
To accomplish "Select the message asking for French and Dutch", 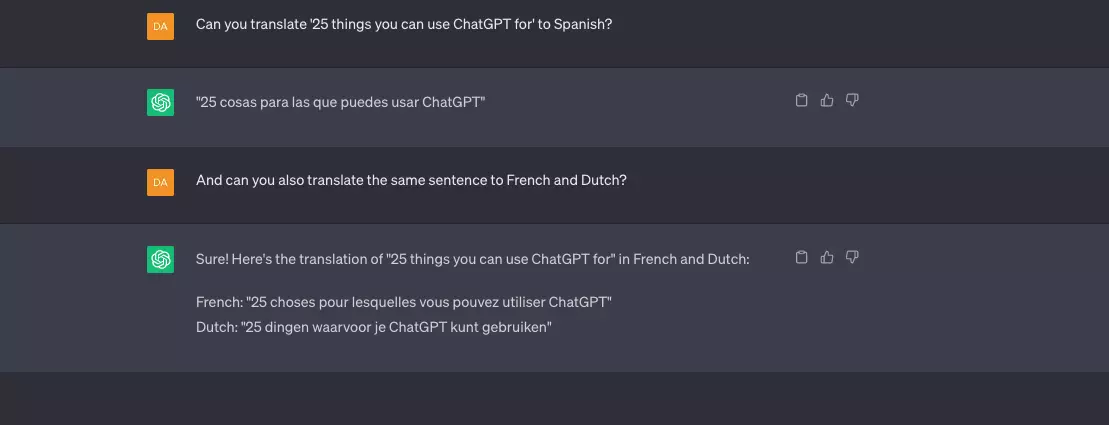I will pos(411,180).
